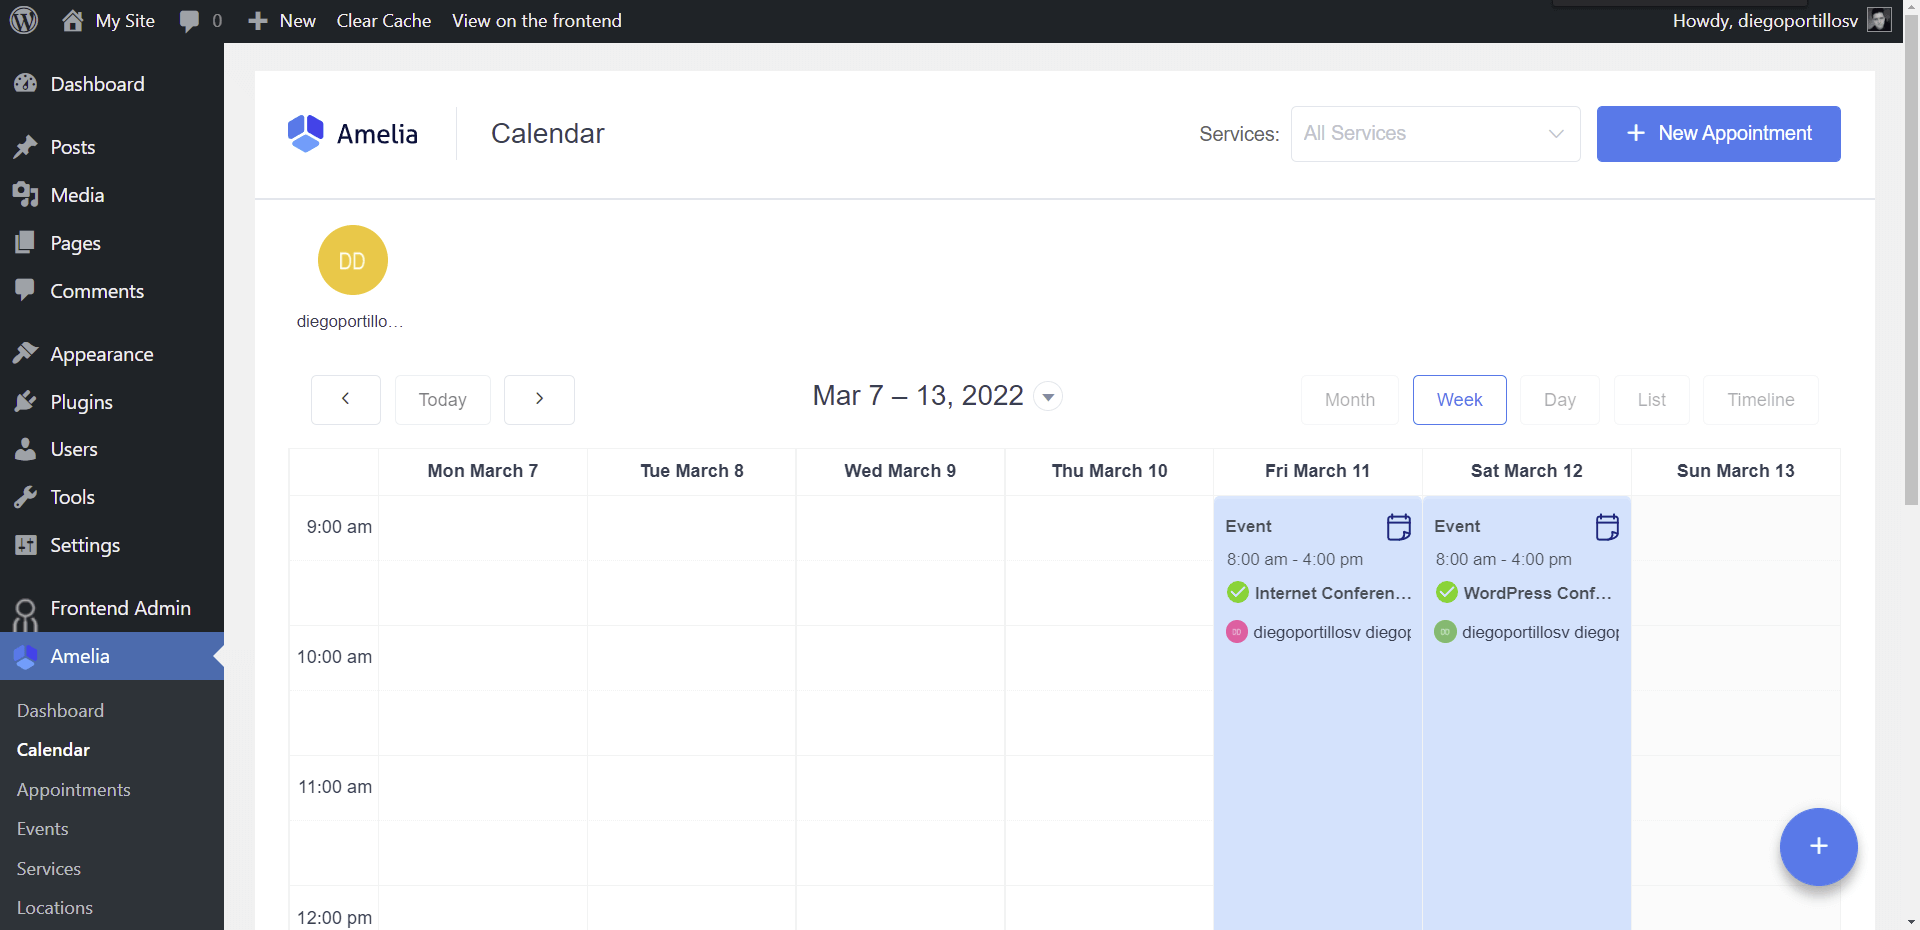Switch to Month view
The height and width of the screenshot is (930, 1920).
click(1349, 400)
